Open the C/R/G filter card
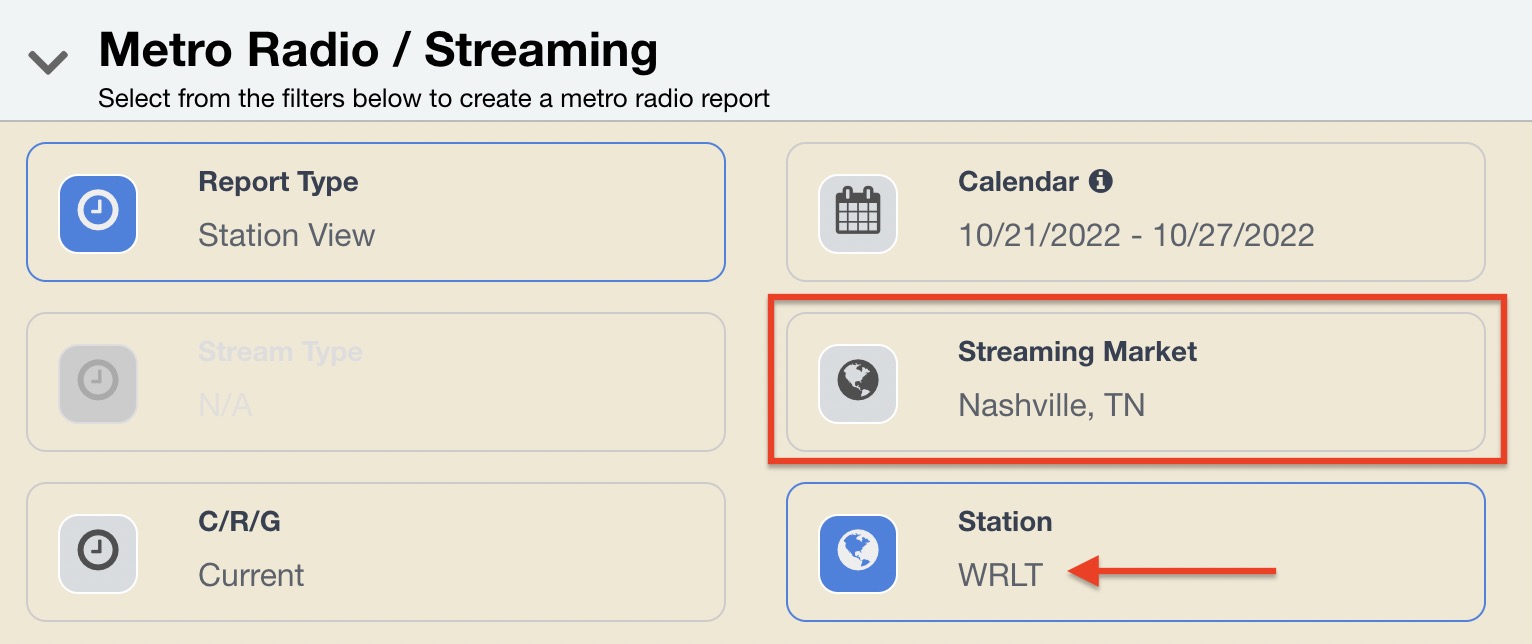 point(376,552)
